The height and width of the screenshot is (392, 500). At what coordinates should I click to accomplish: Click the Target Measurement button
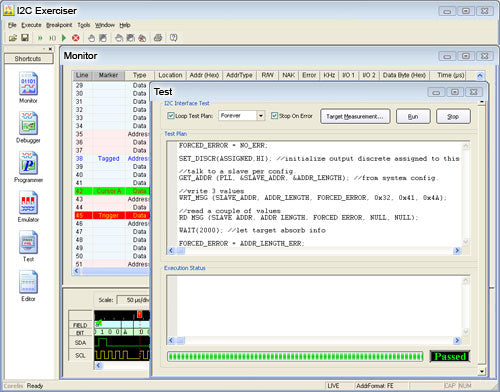click(x=355, y=116)
